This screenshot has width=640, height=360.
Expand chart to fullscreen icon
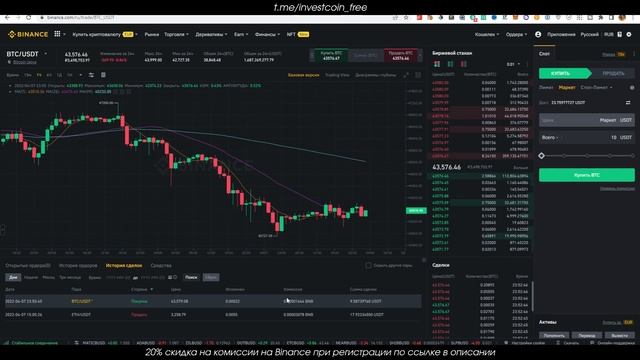pos(406,75)
